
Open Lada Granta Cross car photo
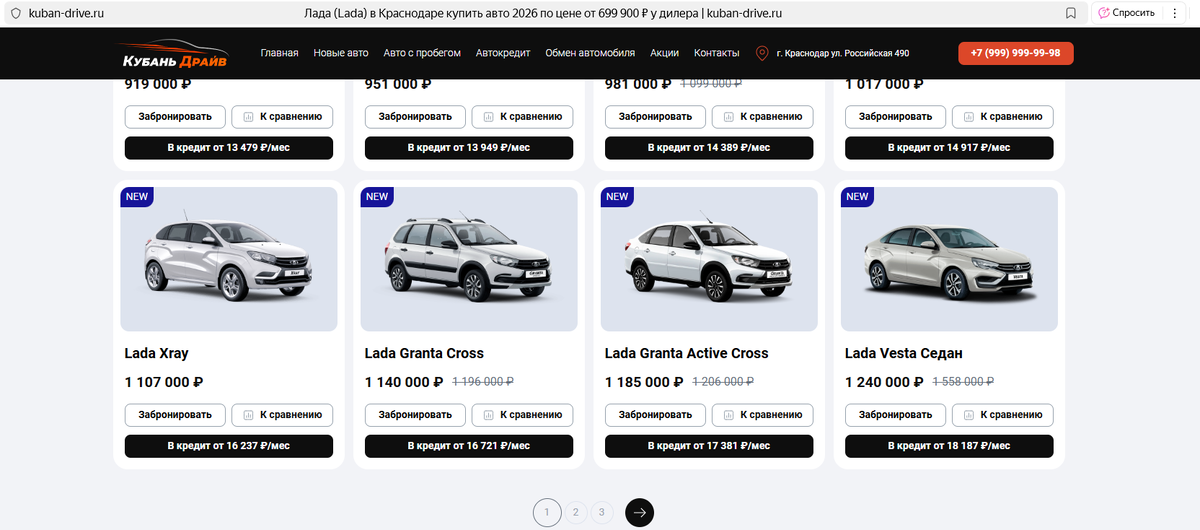click(469, 259)
